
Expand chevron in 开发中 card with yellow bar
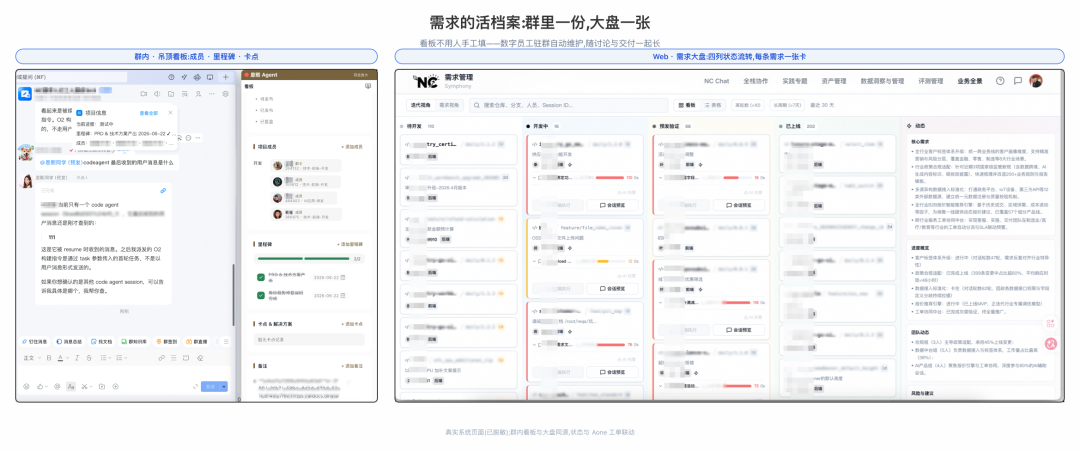click(534, 262)
